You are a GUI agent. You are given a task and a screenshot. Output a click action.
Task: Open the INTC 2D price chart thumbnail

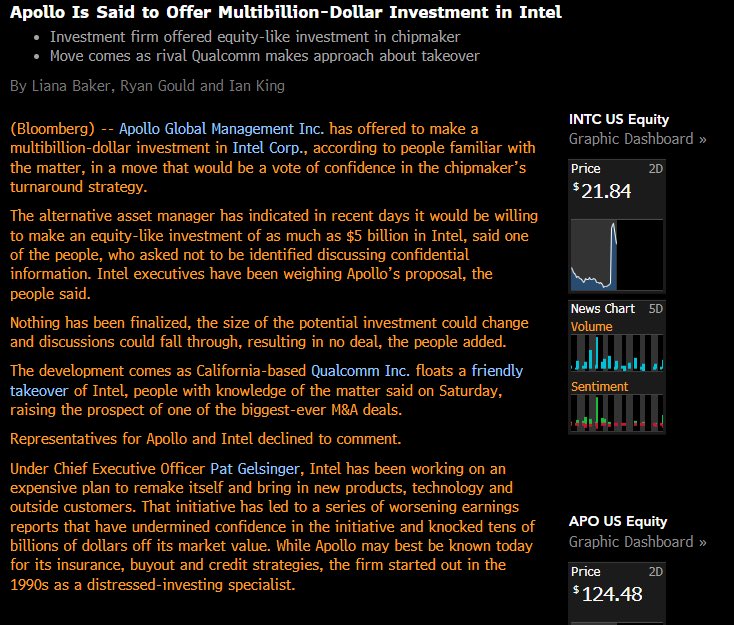[617, 255]
